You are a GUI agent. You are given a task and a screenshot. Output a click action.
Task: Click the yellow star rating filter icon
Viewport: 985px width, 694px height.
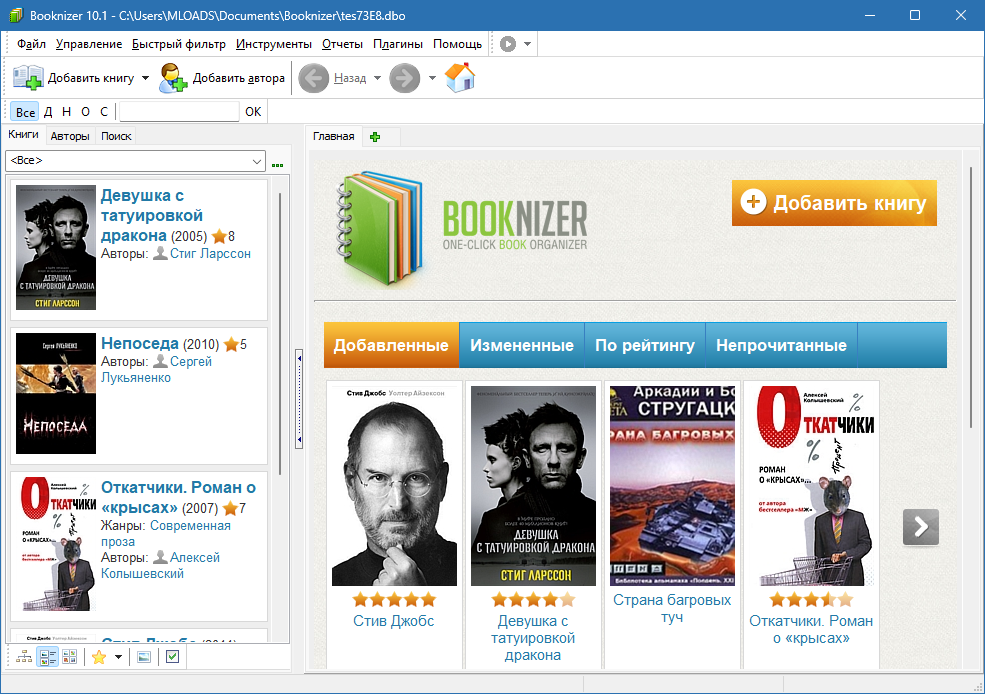[99, 657]
